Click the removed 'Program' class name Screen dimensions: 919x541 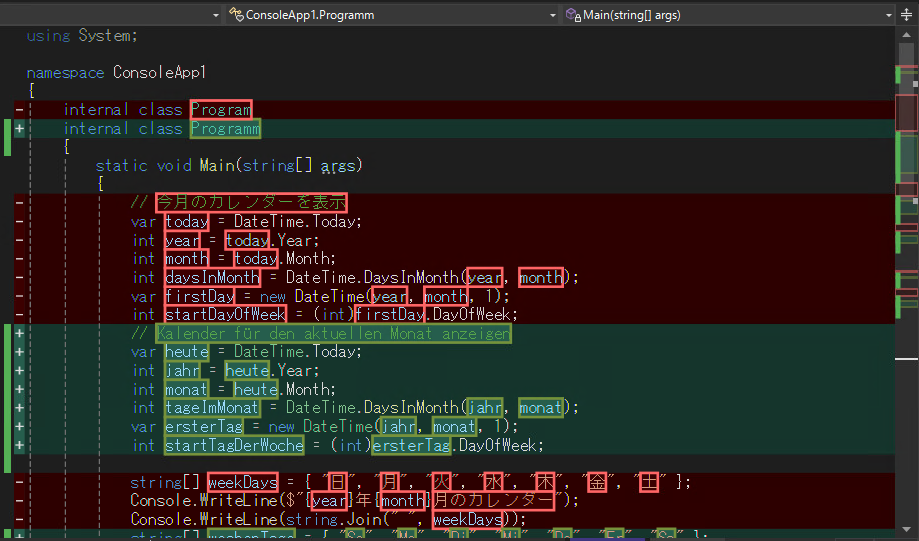pos(221,110)
